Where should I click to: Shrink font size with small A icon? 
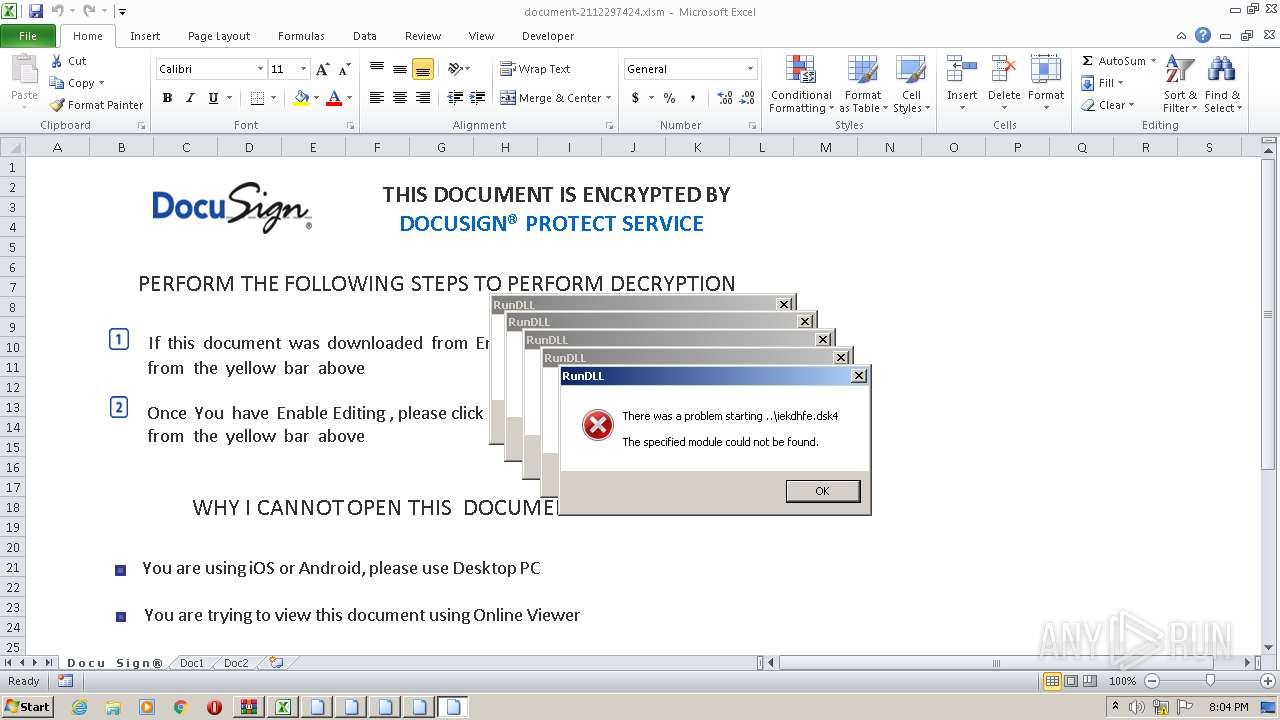pyautogui.click(x=344, y=69)
